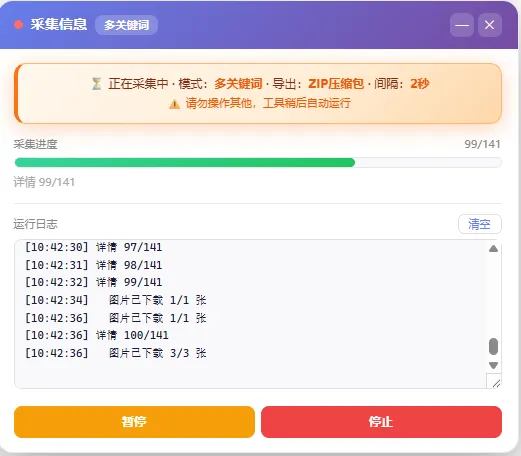Screen dimensions: 521x456
Task: Click the 采集信息 window title
Action: (x=59, y=25)
